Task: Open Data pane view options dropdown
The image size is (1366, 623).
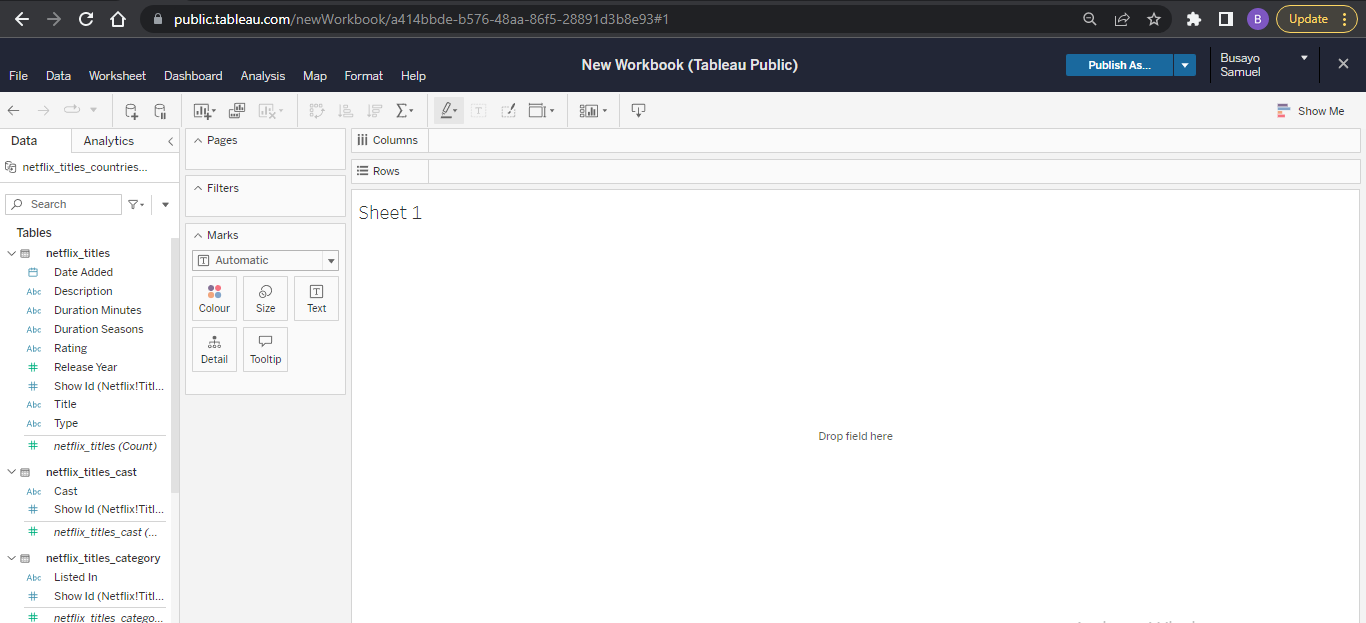Action: click(x=165, y=204)
